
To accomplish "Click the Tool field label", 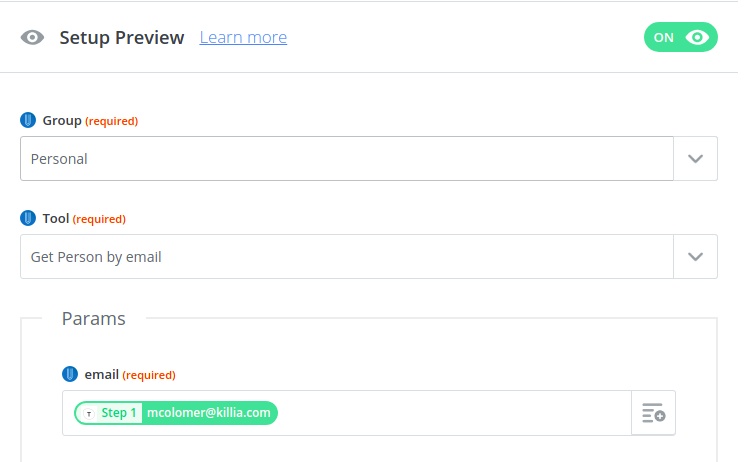I will [56, 219].
